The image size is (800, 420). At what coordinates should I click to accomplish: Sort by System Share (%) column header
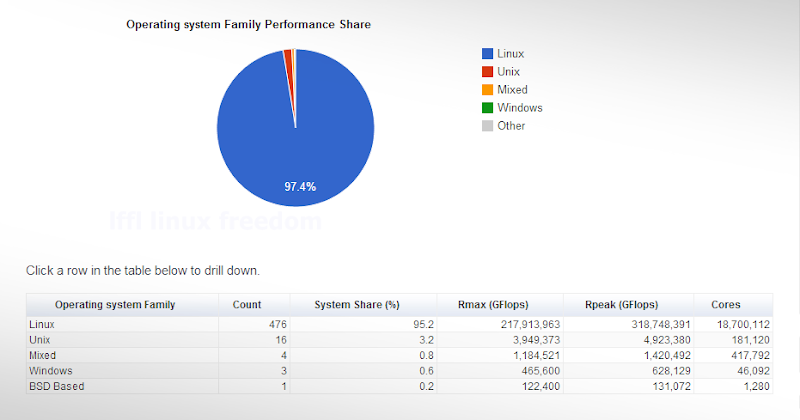click(357, 304)
